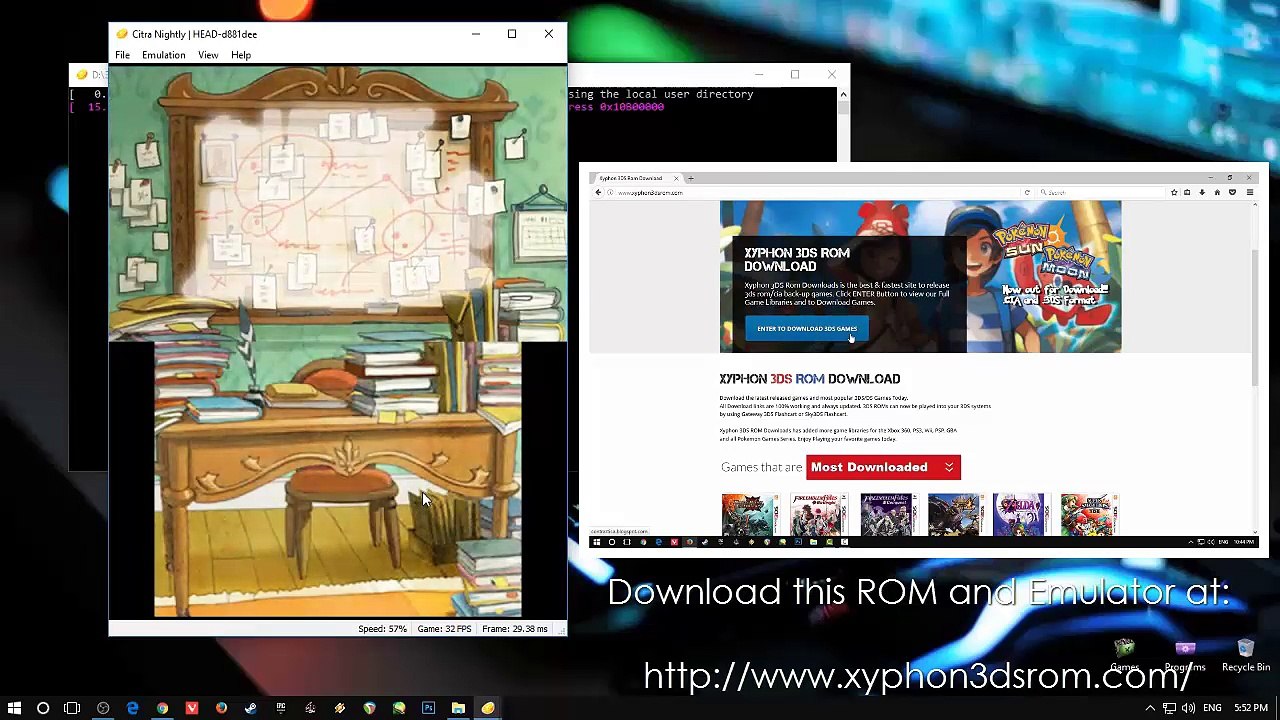Expand the Most Downloaded dropdown
The height and width of the screenshot is (720, 1280).
click(x=883, y=467)
